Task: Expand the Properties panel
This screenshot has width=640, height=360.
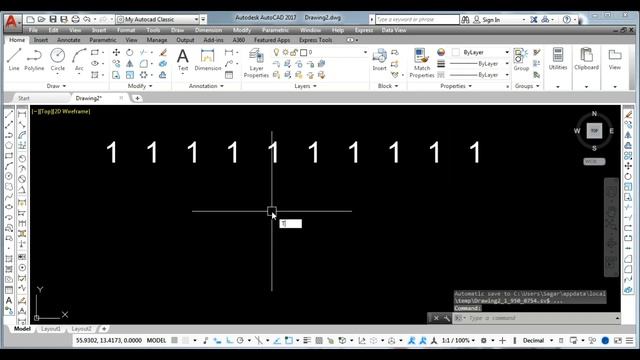Action: point(456,86)
